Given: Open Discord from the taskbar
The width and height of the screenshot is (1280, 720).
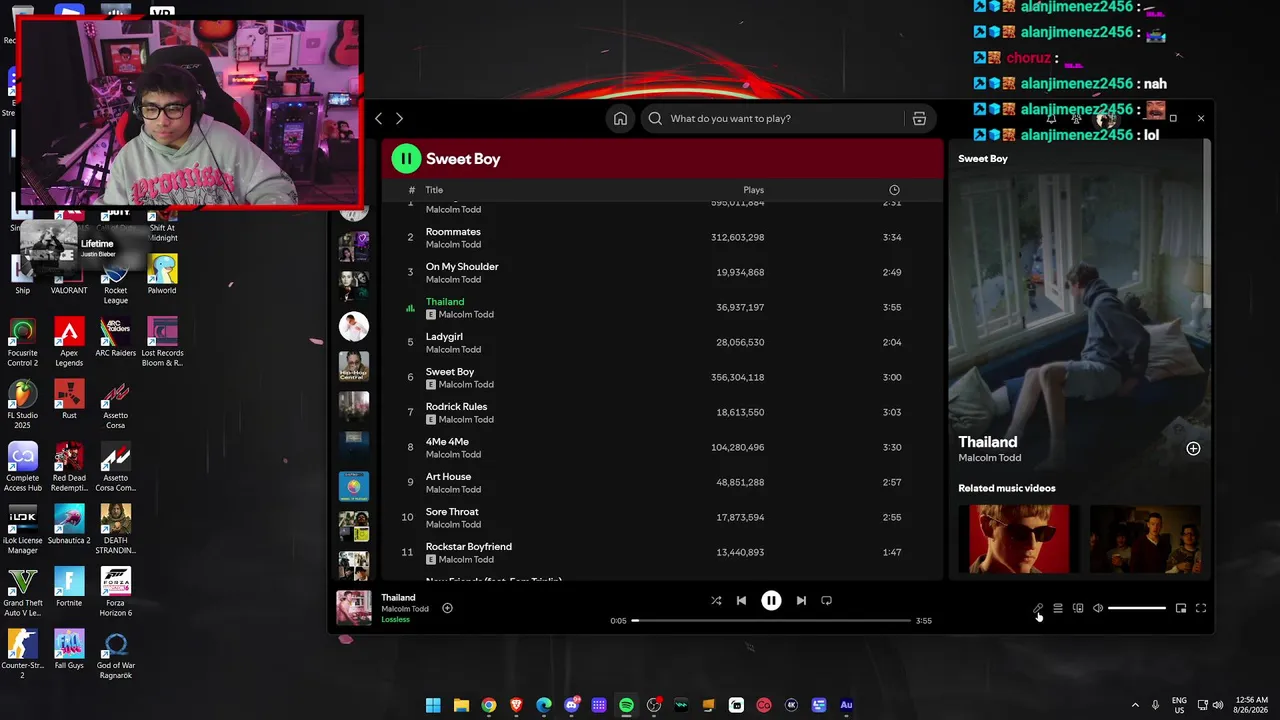Looking at the screenshot, I should click(x=571, y=705).
